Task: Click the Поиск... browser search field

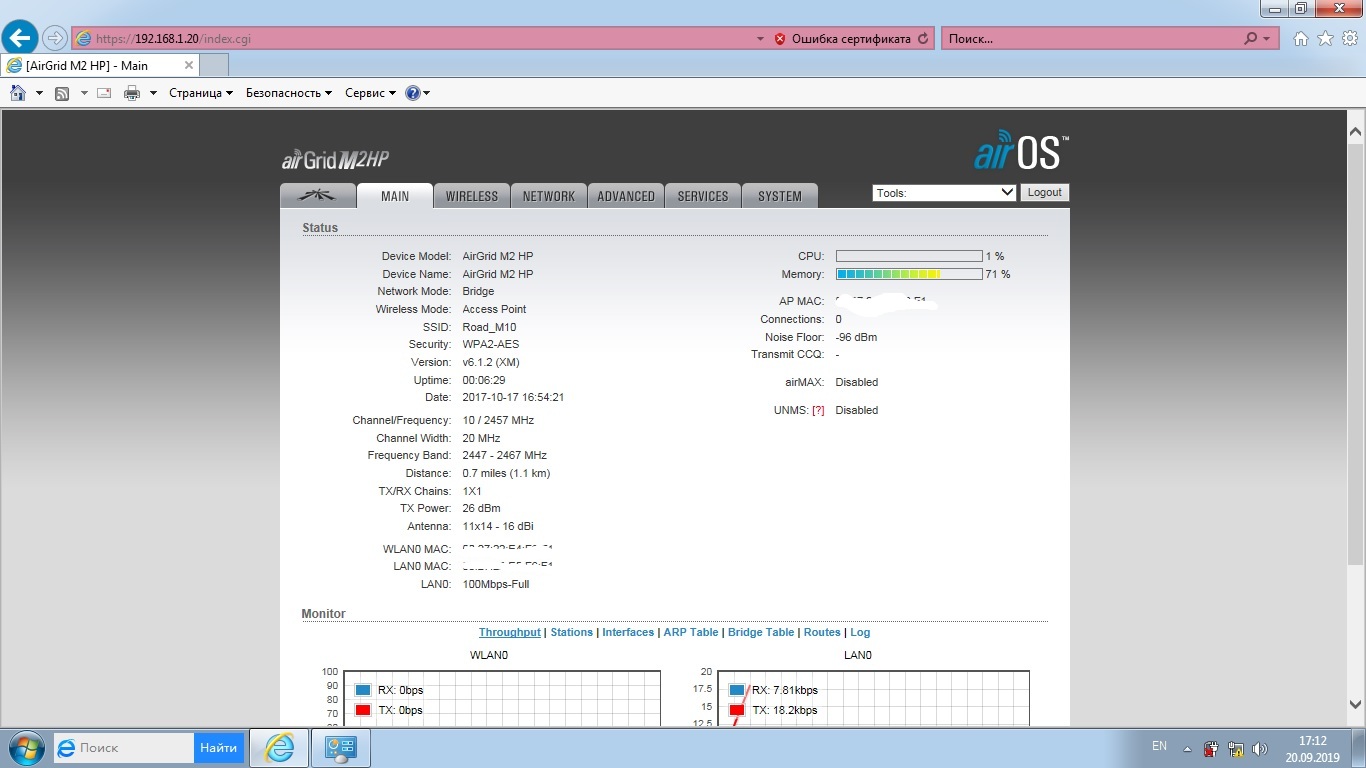Action: coord(1090,39)
